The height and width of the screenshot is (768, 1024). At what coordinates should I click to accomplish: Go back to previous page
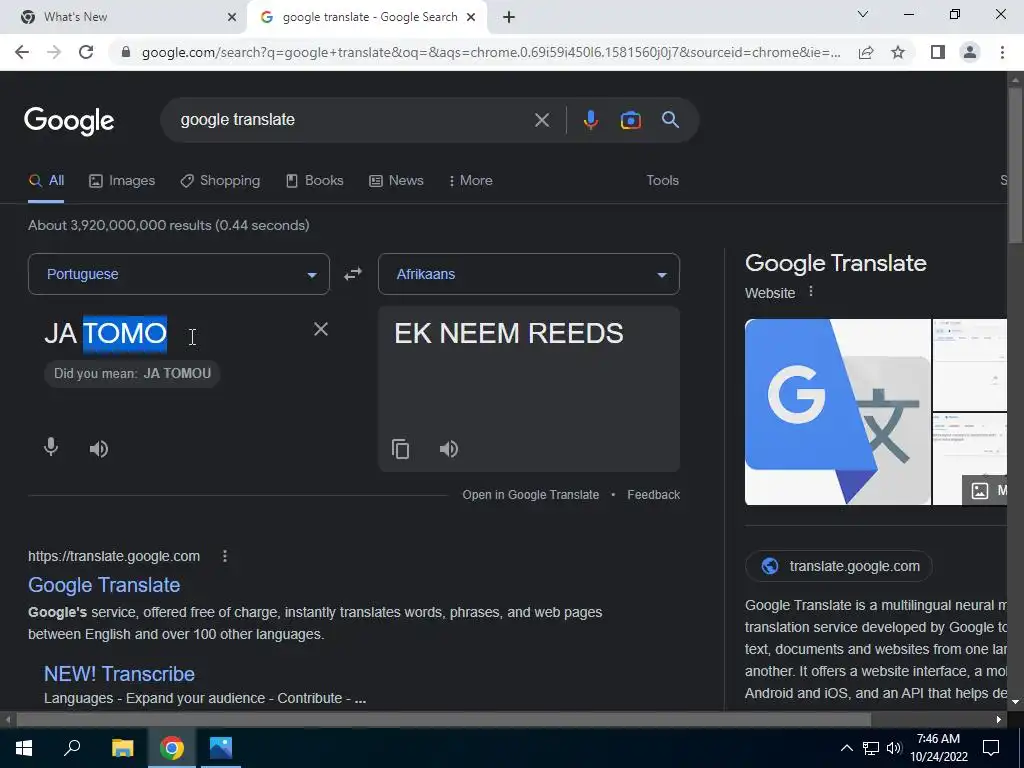(x=22, y=52)
